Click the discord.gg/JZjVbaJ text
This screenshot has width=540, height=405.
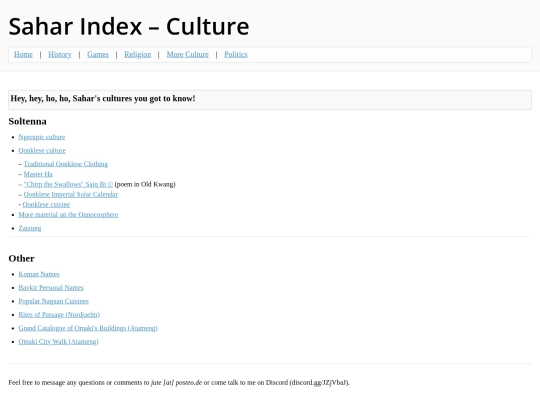[320, 383]
